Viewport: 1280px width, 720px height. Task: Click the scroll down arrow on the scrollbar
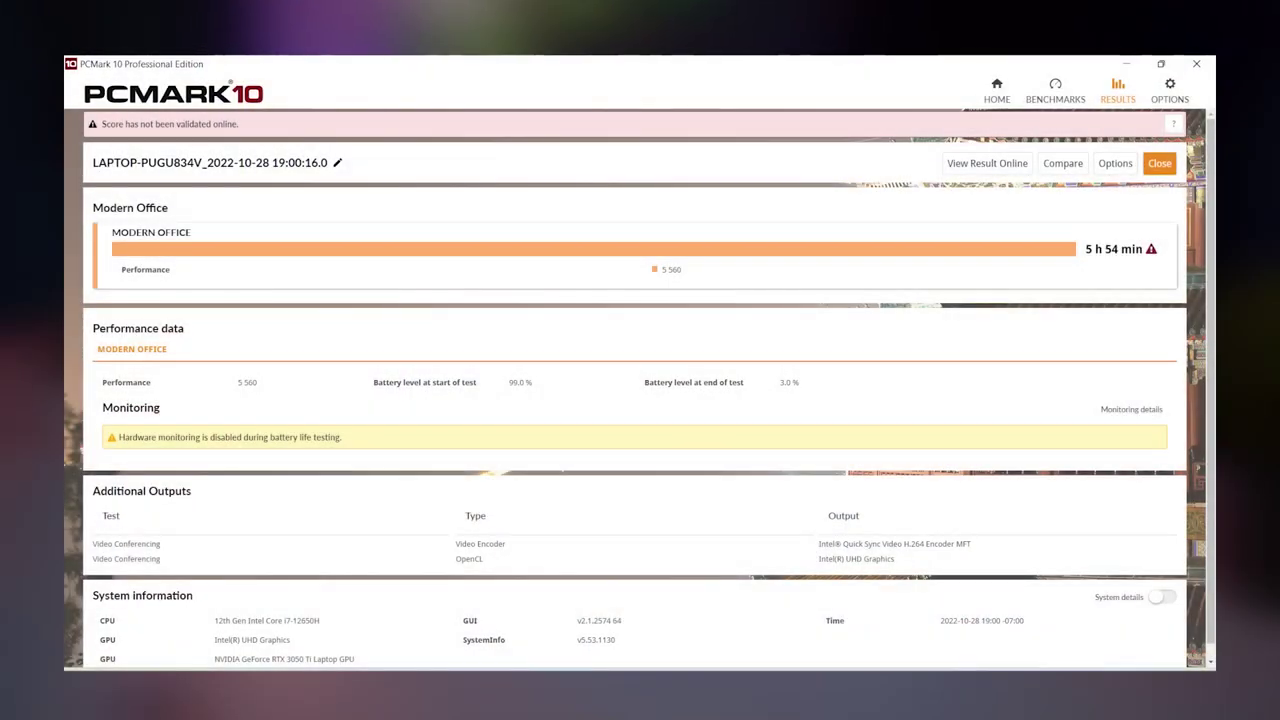1211,661
